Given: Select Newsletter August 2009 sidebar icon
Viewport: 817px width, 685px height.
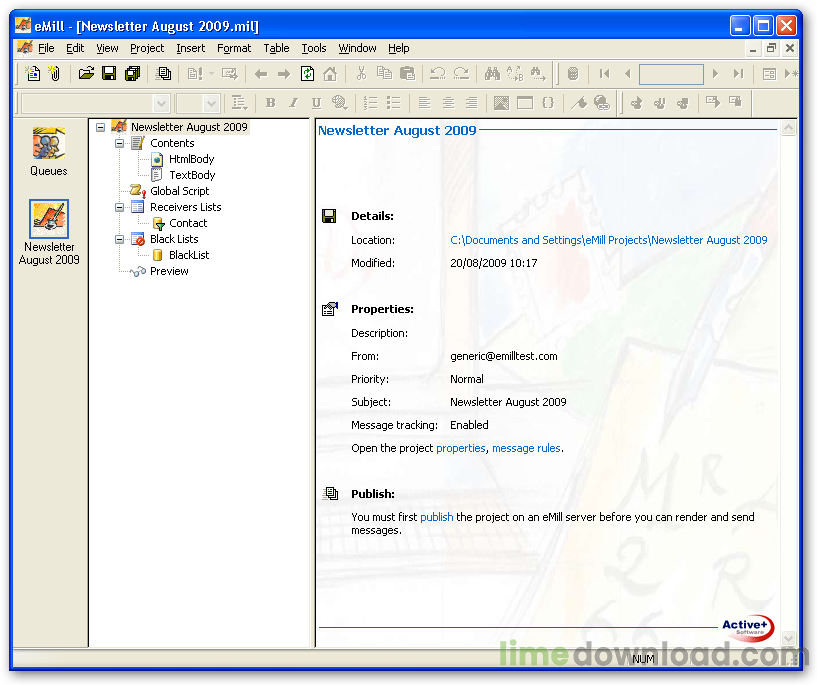Looking at the screenshot, I should coord(49,232).
